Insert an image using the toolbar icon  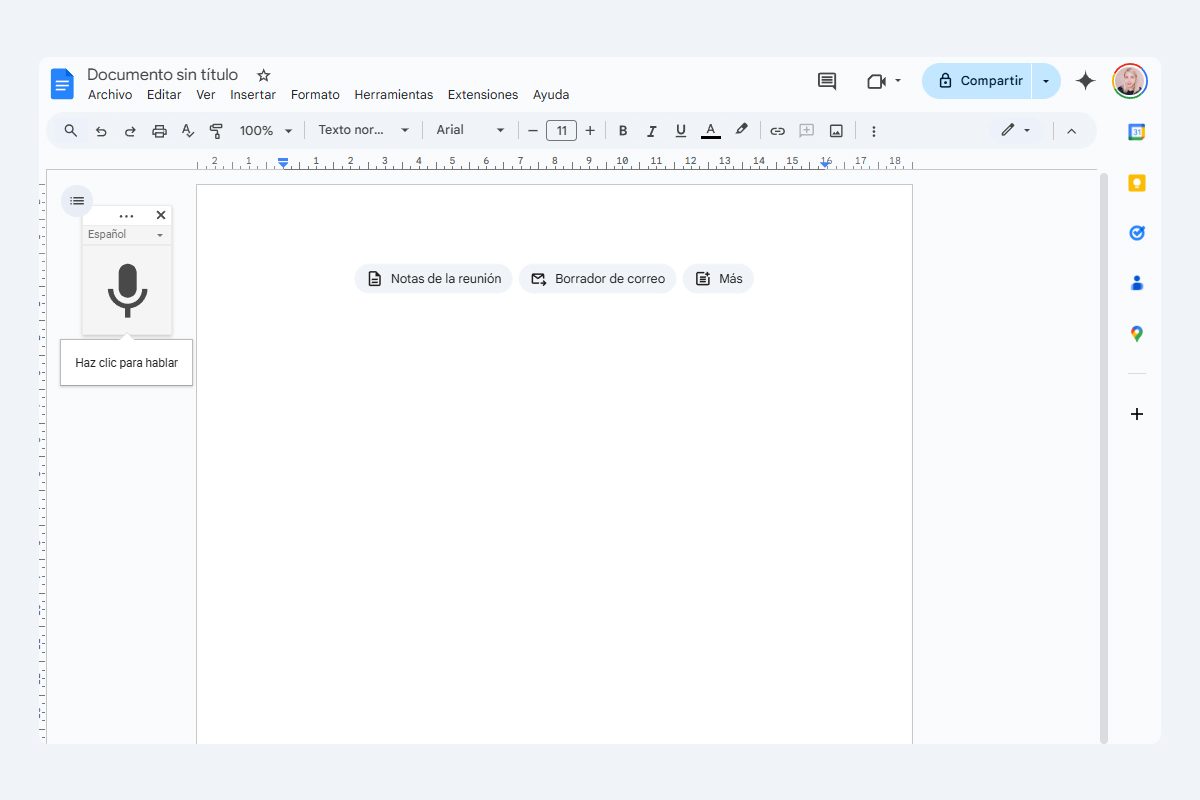pos(835,130)
